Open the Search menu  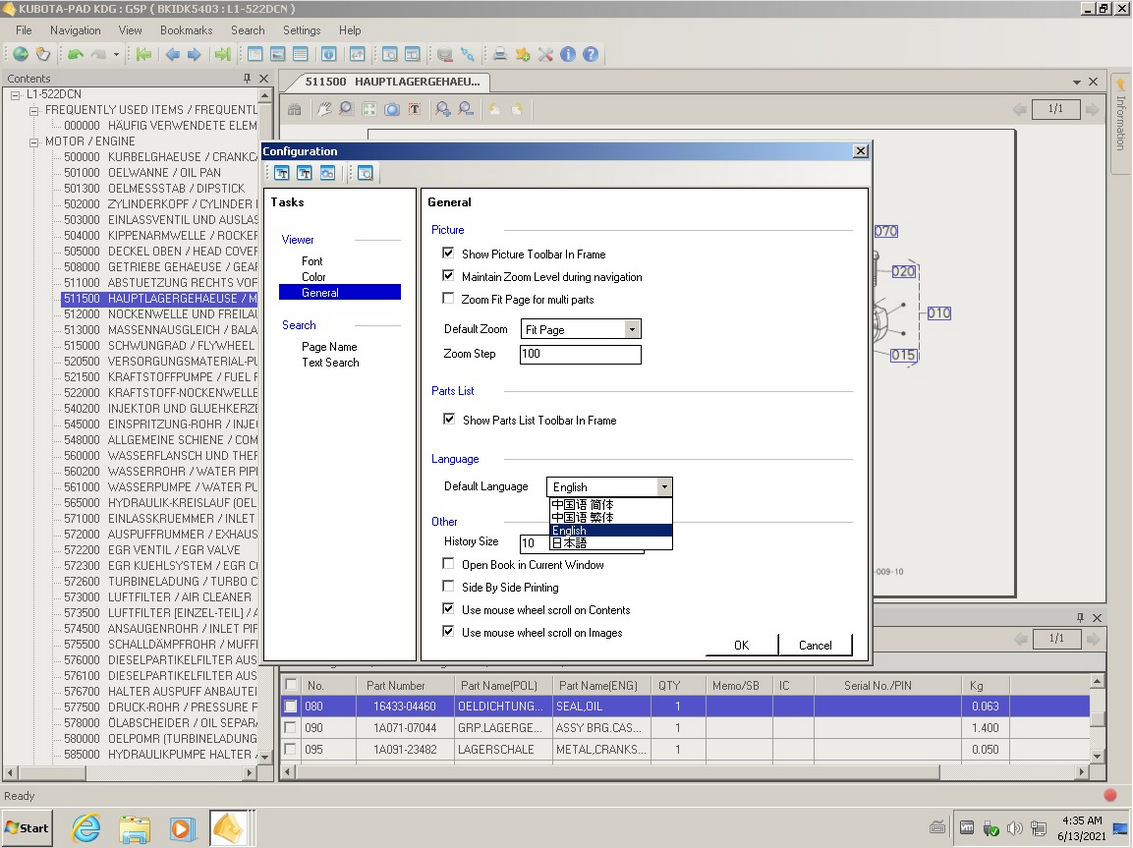pos(248,30)
